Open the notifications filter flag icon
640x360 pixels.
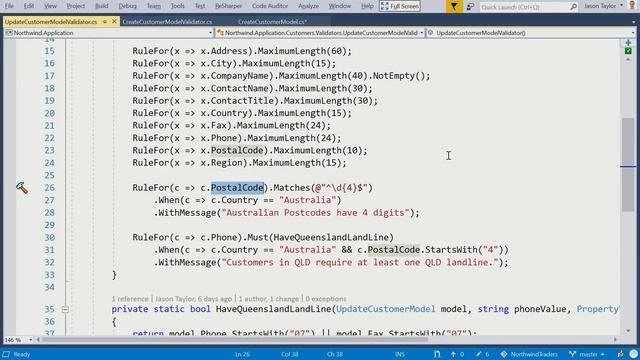pos(454,6)
